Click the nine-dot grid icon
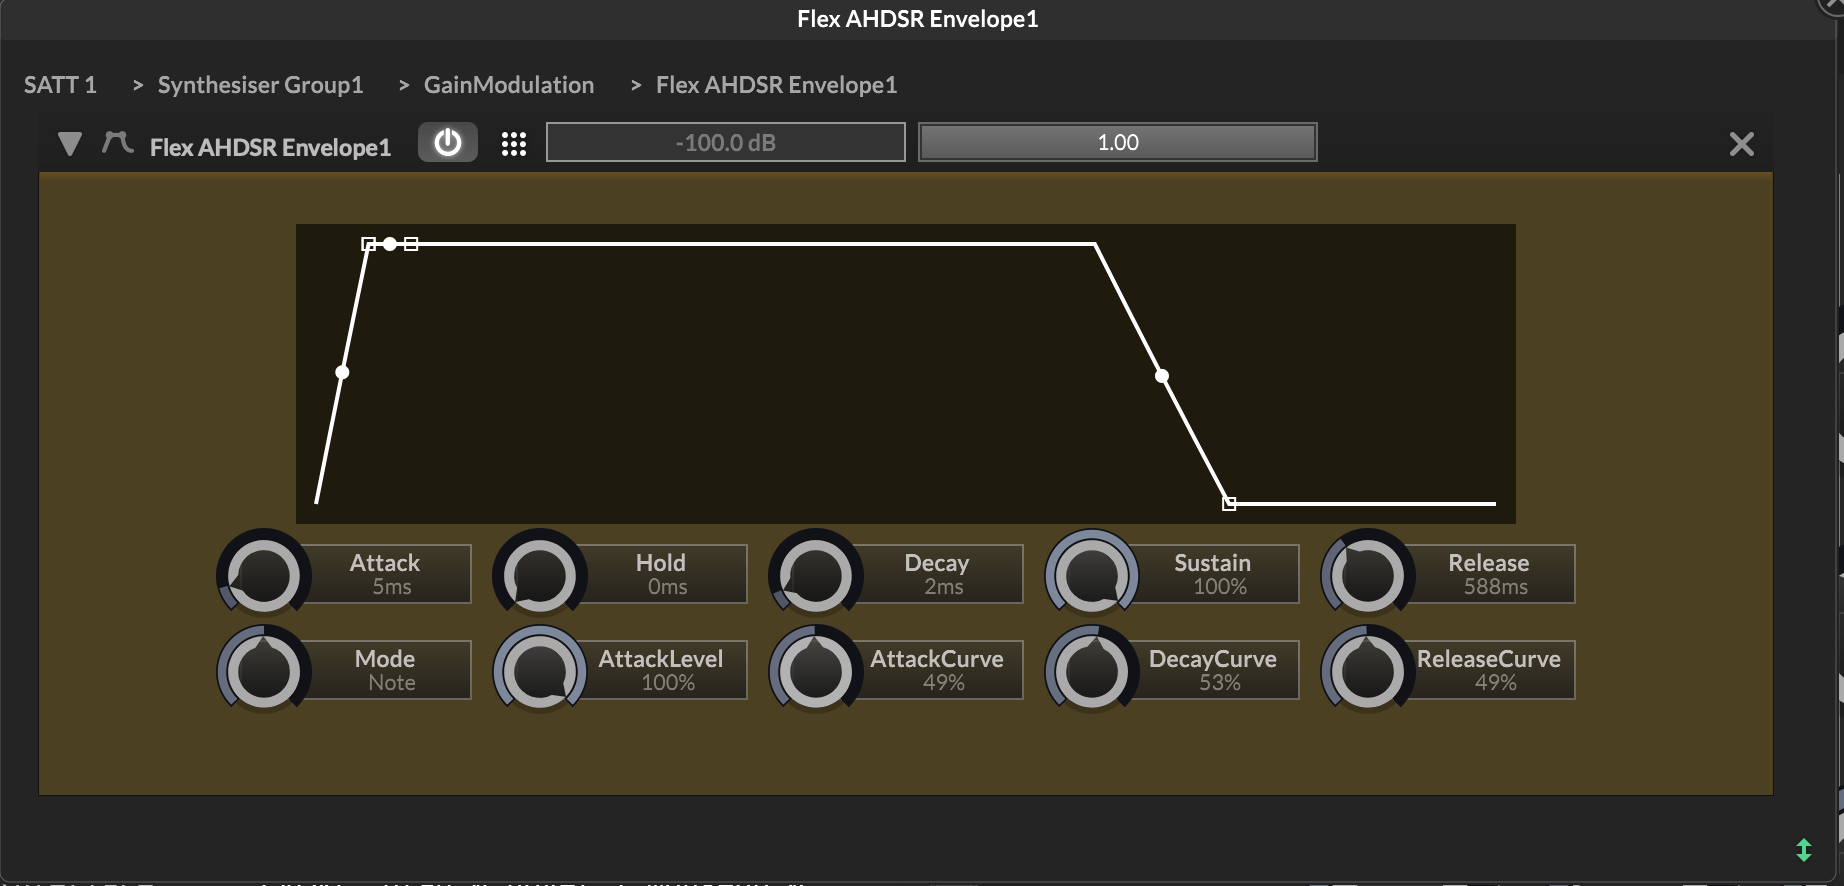The width and height of the screenshot is (1844, 886). click(513, 144)
